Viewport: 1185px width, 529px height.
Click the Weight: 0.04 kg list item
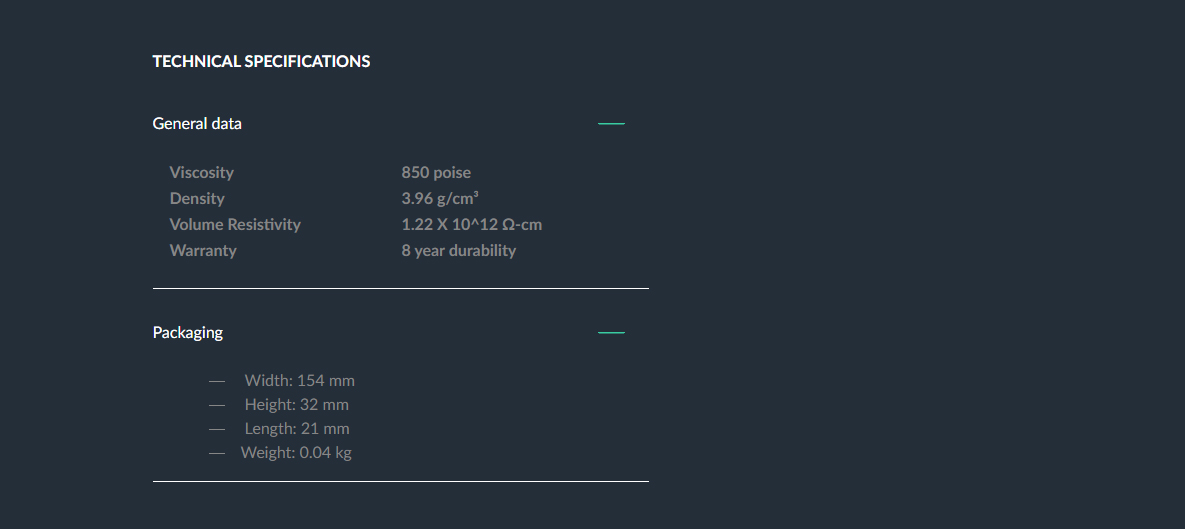click(296, 453)
